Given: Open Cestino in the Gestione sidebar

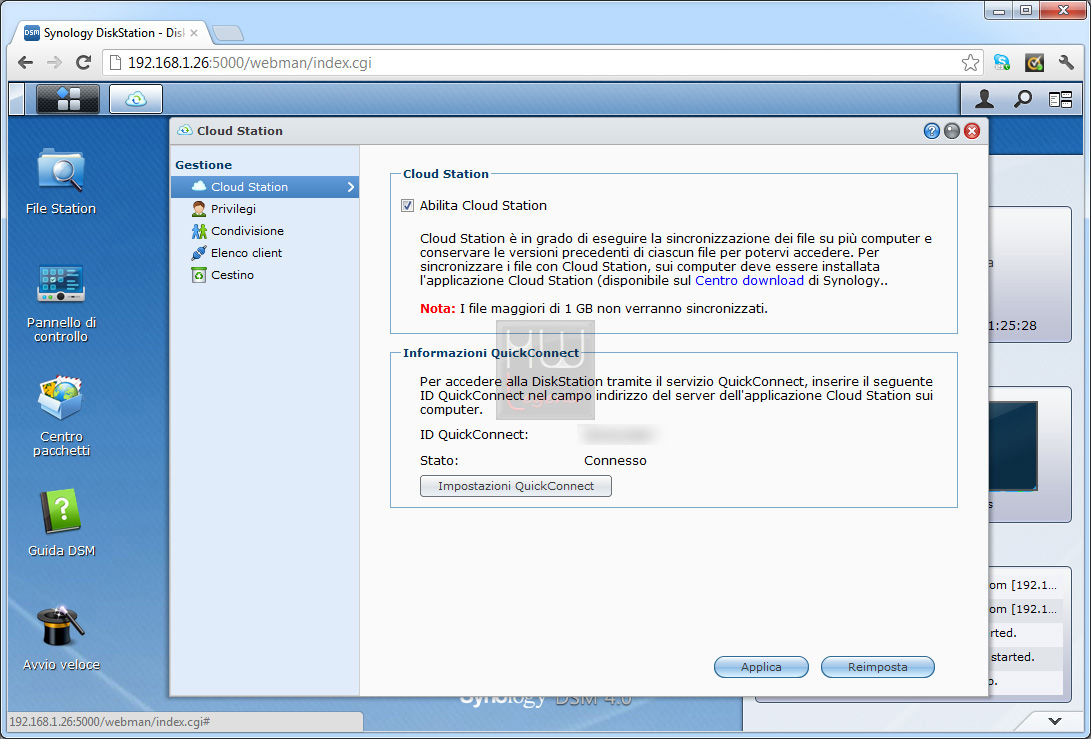Looking at the screenshot, I should pos(265,276).
